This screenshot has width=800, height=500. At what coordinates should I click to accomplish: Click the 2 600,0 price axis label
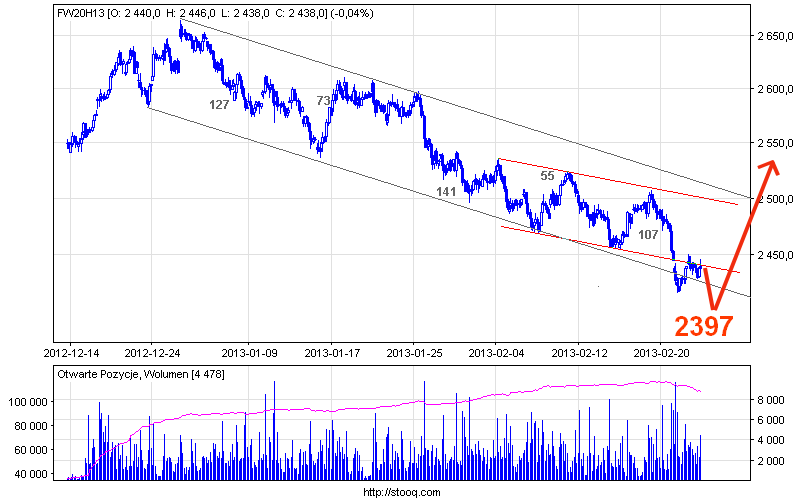pos(775,89)
